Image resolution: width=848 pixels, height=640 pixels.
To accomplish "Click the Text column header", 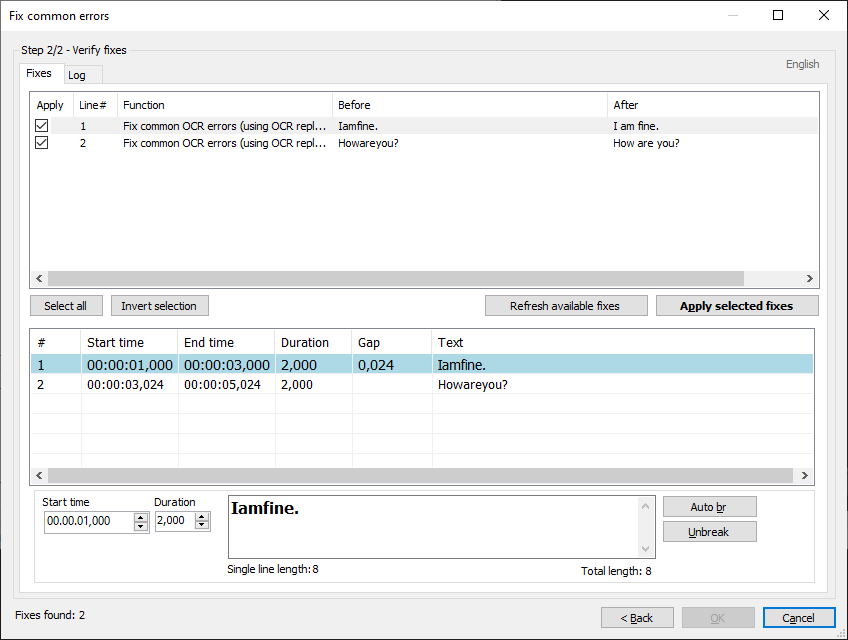I will coord(622,342).
